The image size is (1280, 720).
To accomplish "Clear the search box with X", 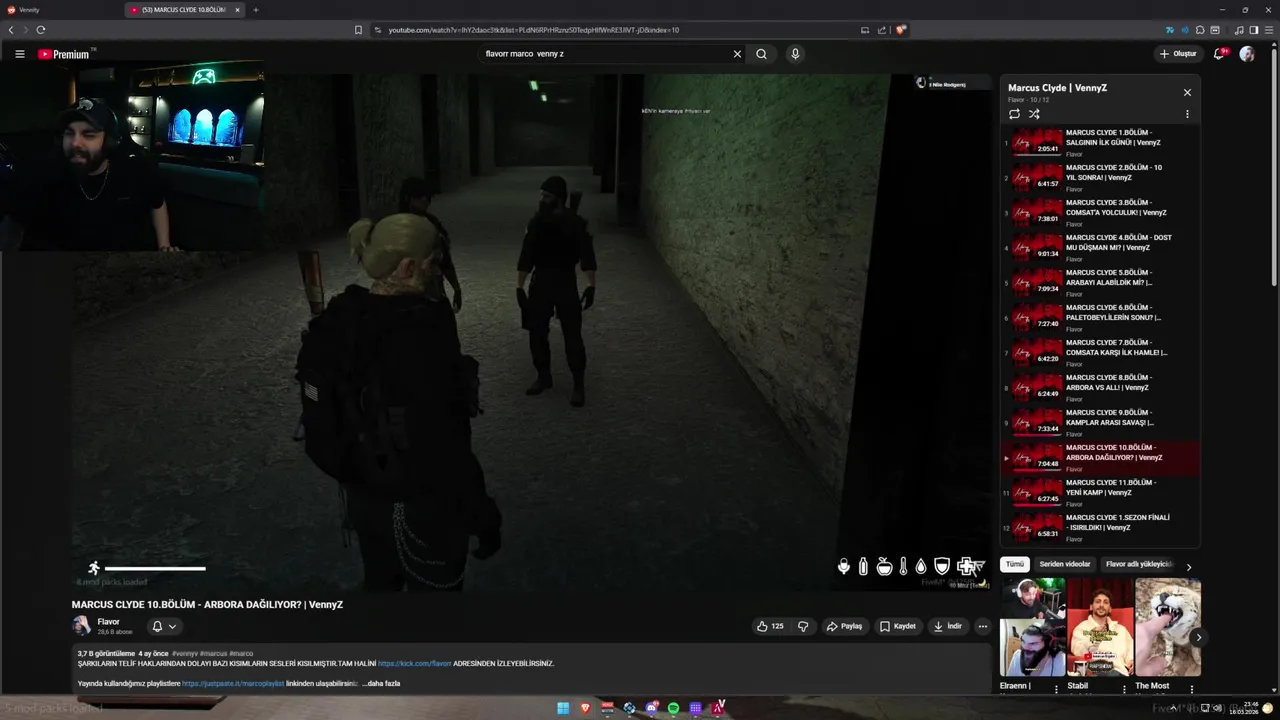I will pos(737,54).
